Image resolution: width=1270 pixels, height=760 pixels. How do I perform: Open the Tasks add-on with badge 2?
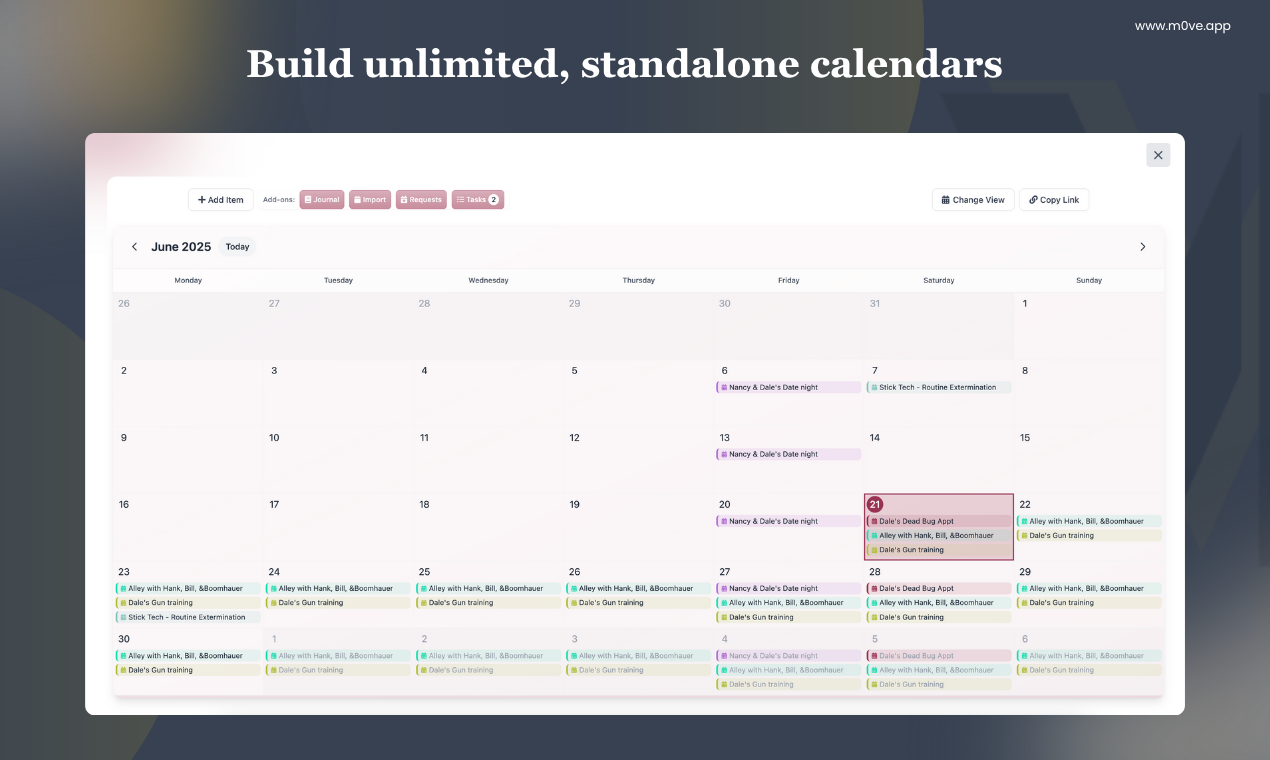pyautogui.click(x=478, y=200)
